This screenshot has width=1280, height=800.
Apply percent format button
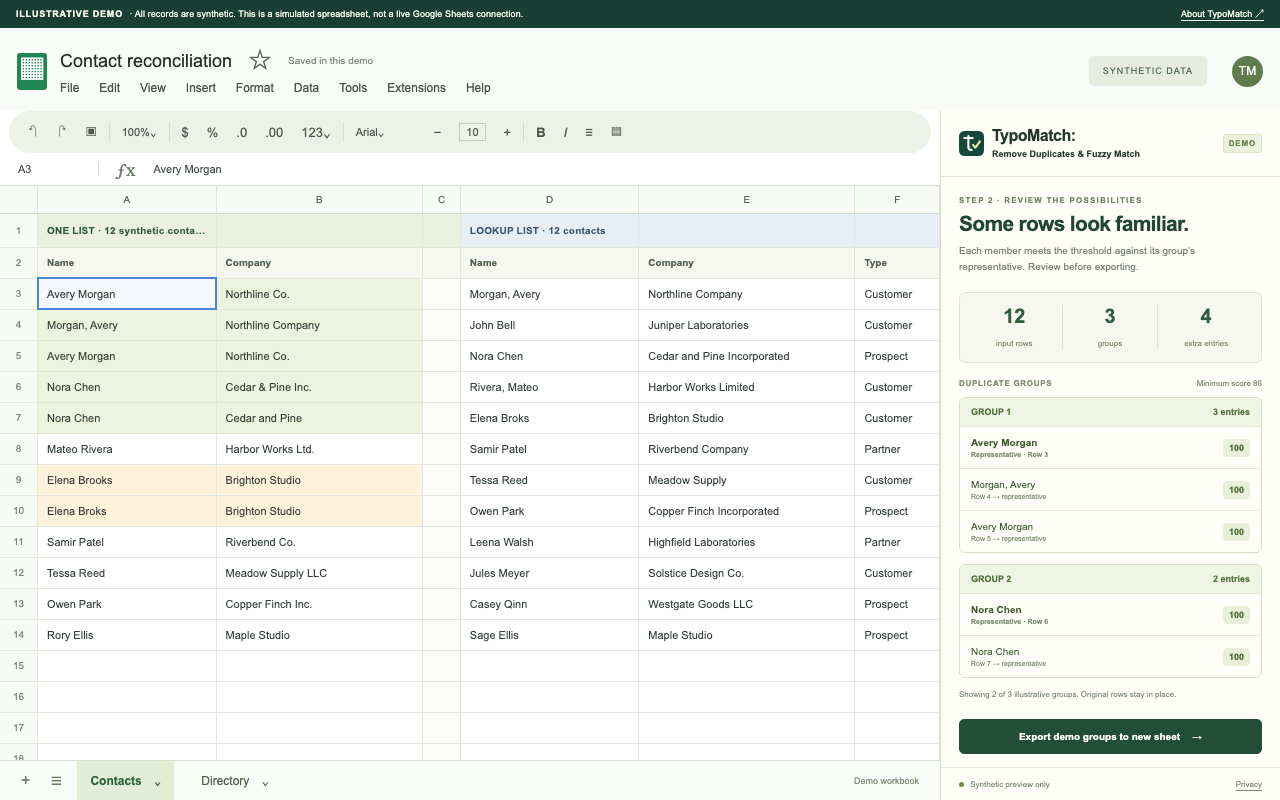212,132
